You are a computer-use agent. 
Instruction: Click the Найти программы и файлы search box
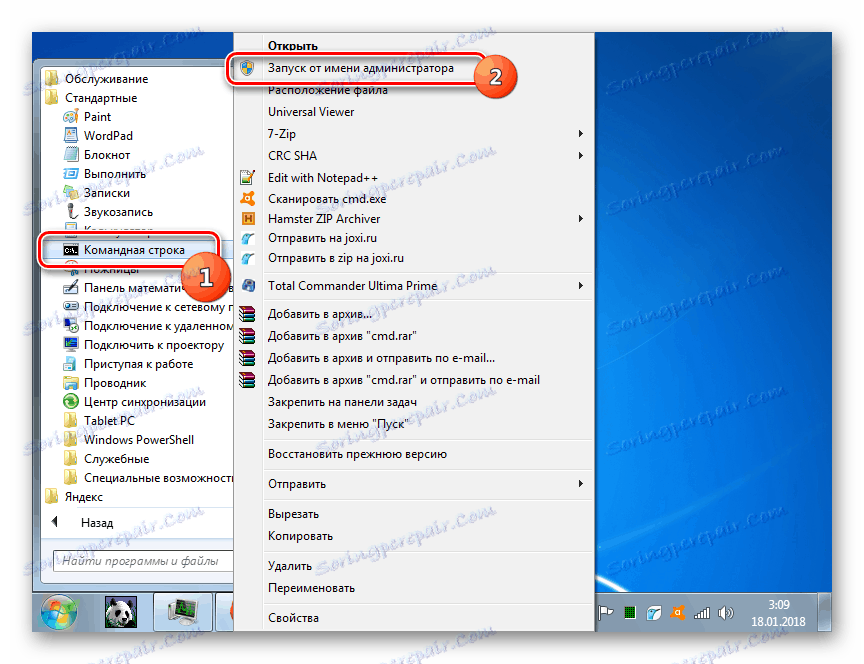click(x=143, y=561)
